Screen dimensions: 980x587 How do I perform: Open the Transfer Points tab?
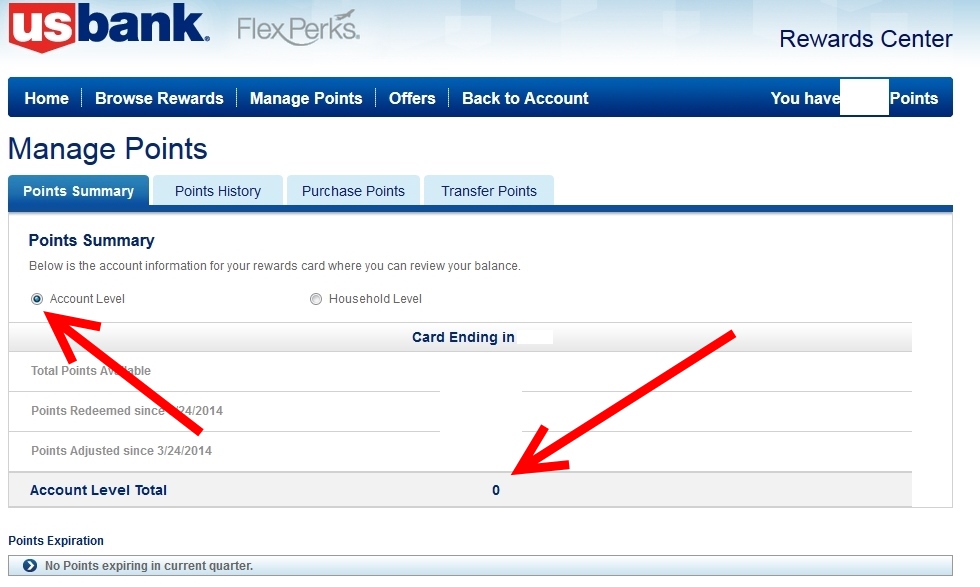[489, 191]
